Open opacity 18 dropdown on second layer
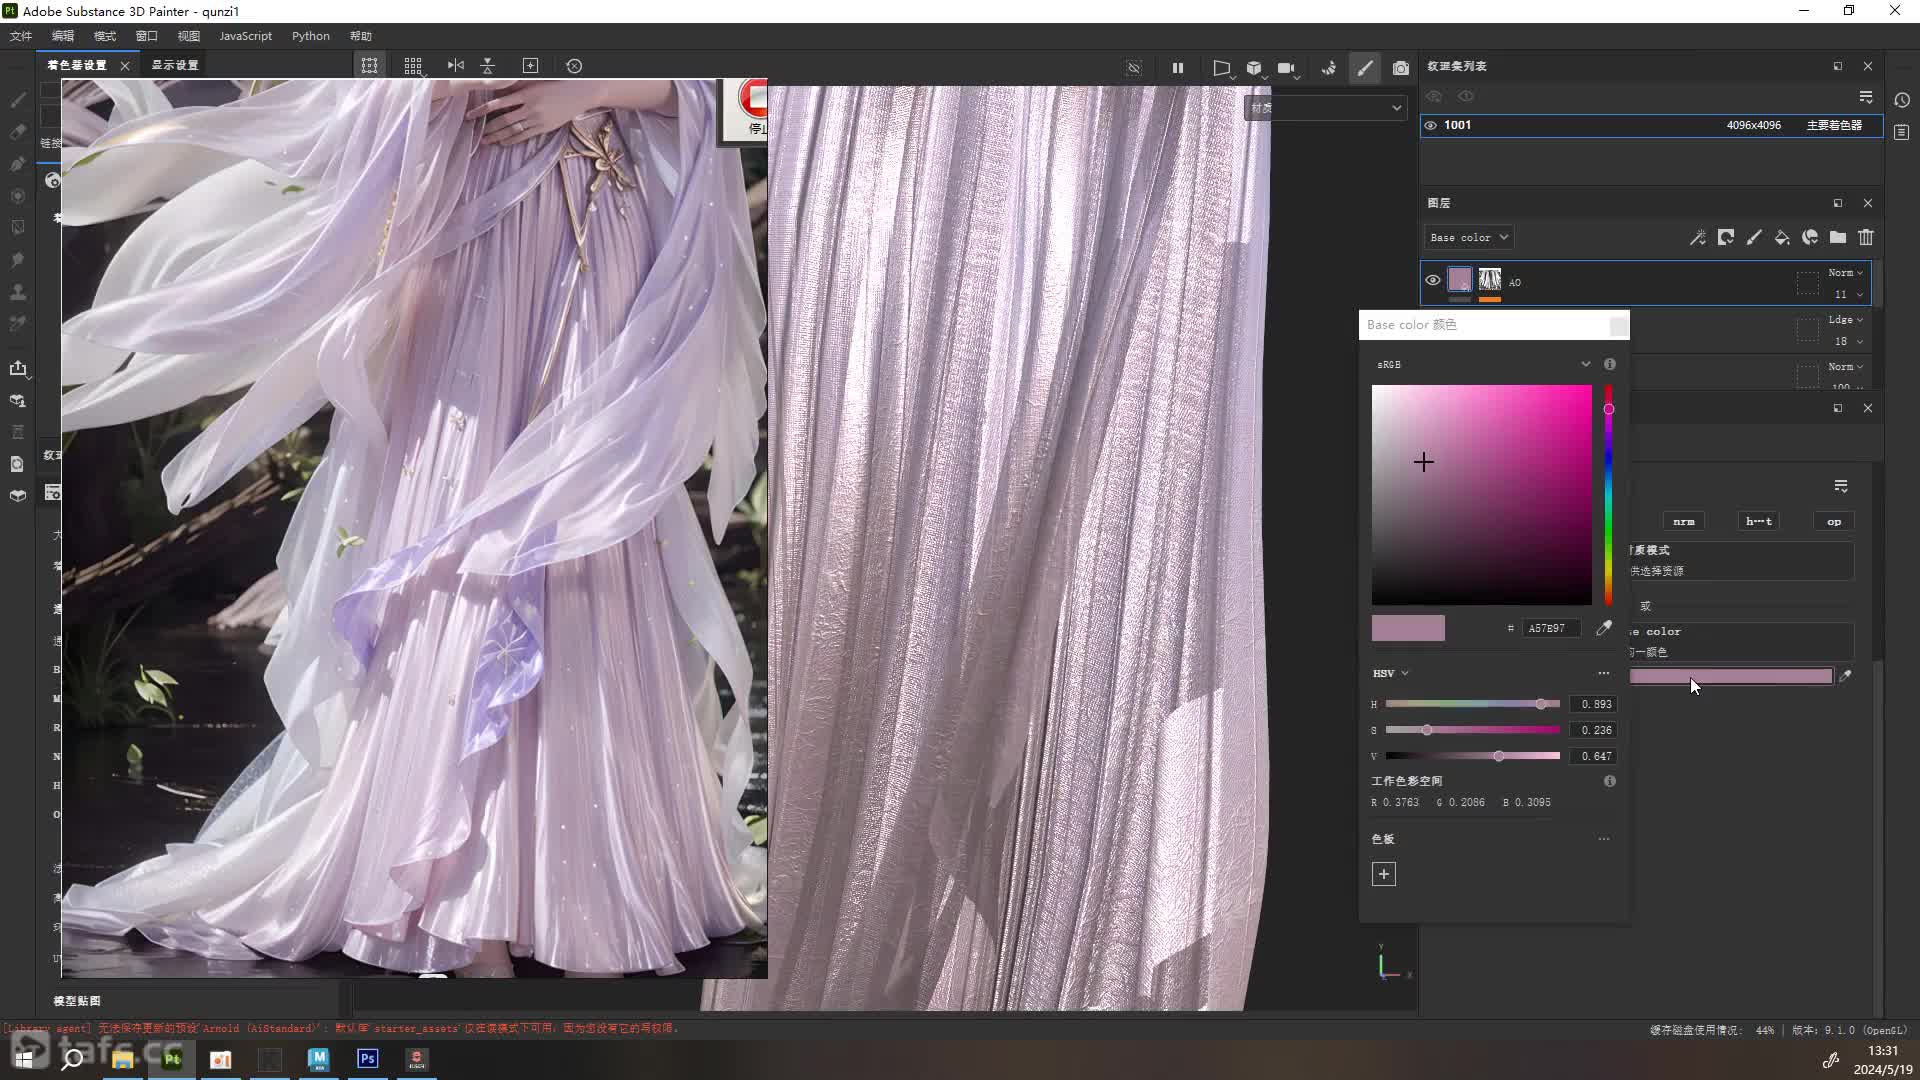The width and height of the screenshot is (1920, 1080). pyautogui.click(x=1848, y=342)
